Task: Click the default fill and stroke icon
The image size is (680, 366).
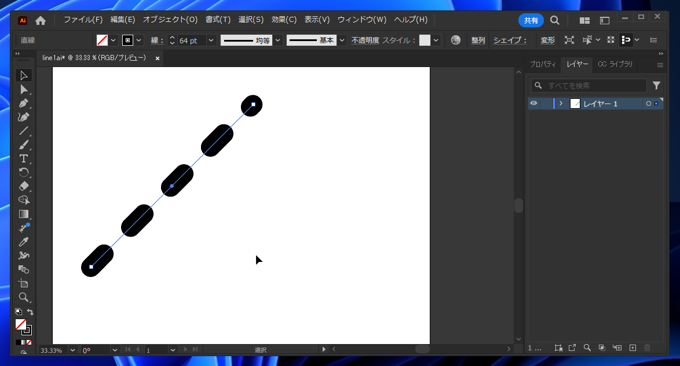Action: tap(19, 312)
